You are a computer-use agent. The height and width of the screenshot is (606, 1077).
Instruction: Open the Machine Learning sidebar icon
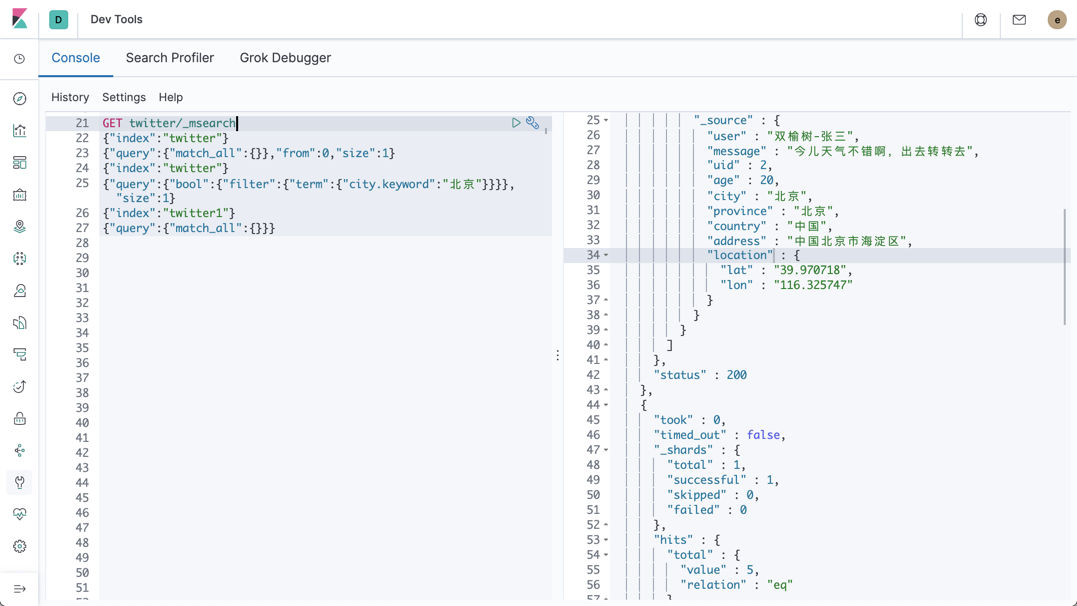[20, 258]
